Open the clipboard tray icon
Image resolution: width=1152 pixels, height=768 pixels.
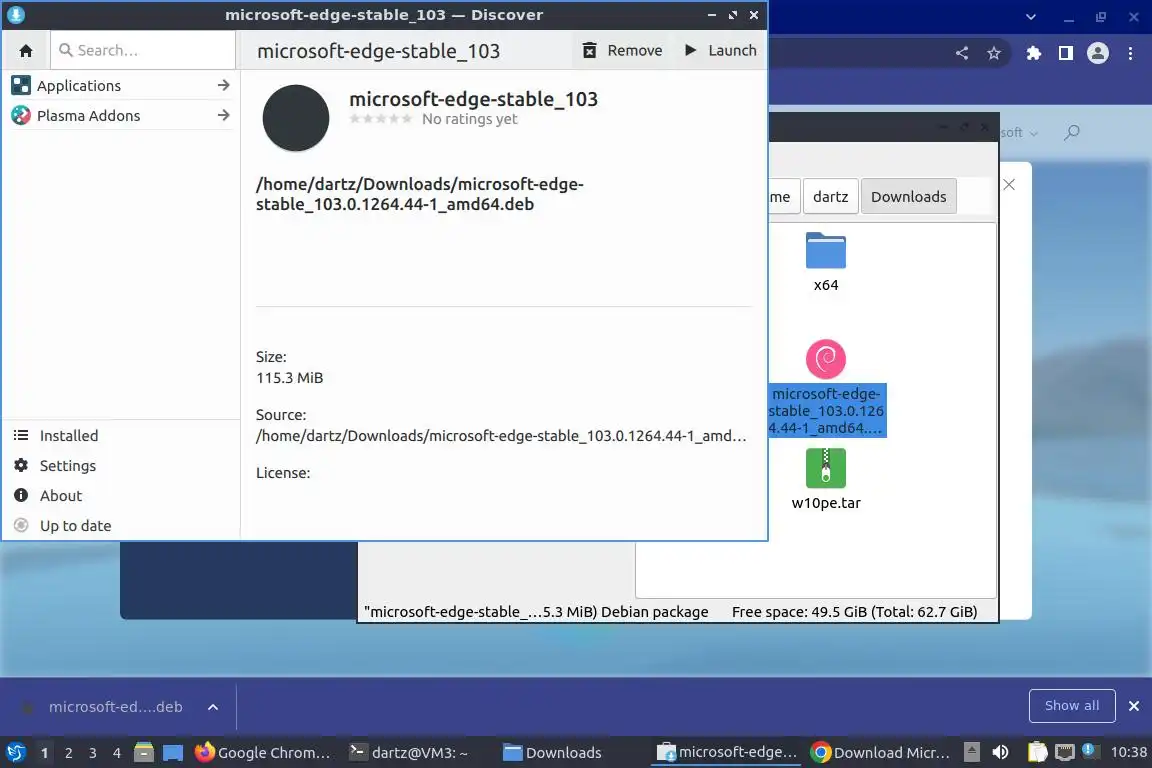(x=1037, y=752)
